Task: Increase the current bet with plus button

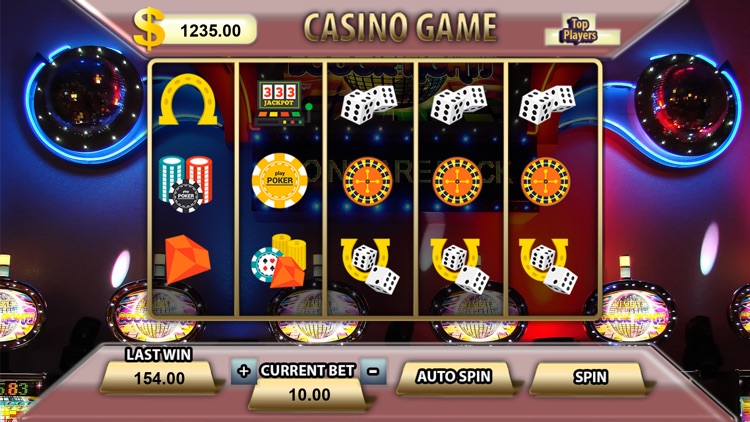Action: [x=243, y=371]
